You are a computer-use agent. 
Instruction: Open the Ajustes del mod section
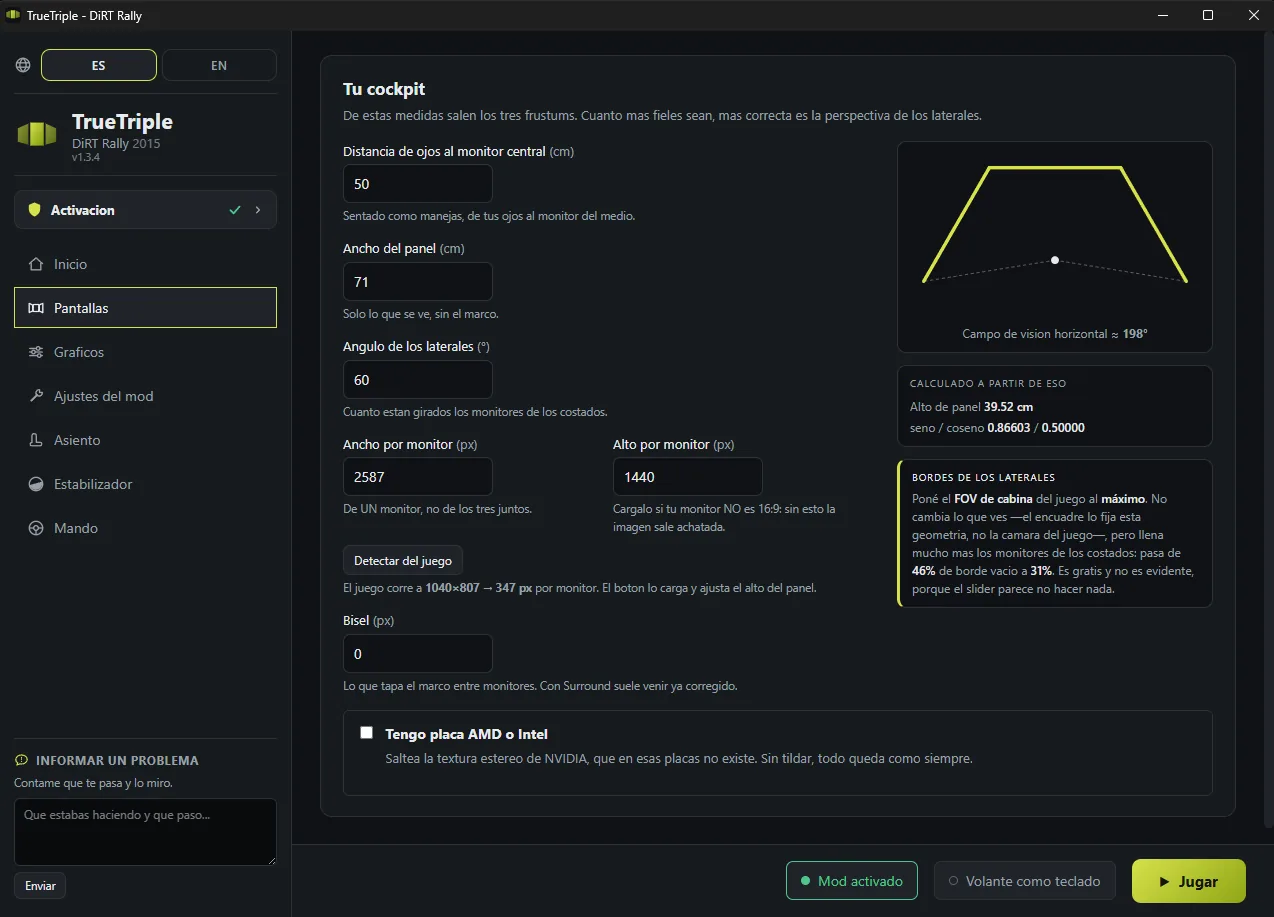[x=145, y=396]
